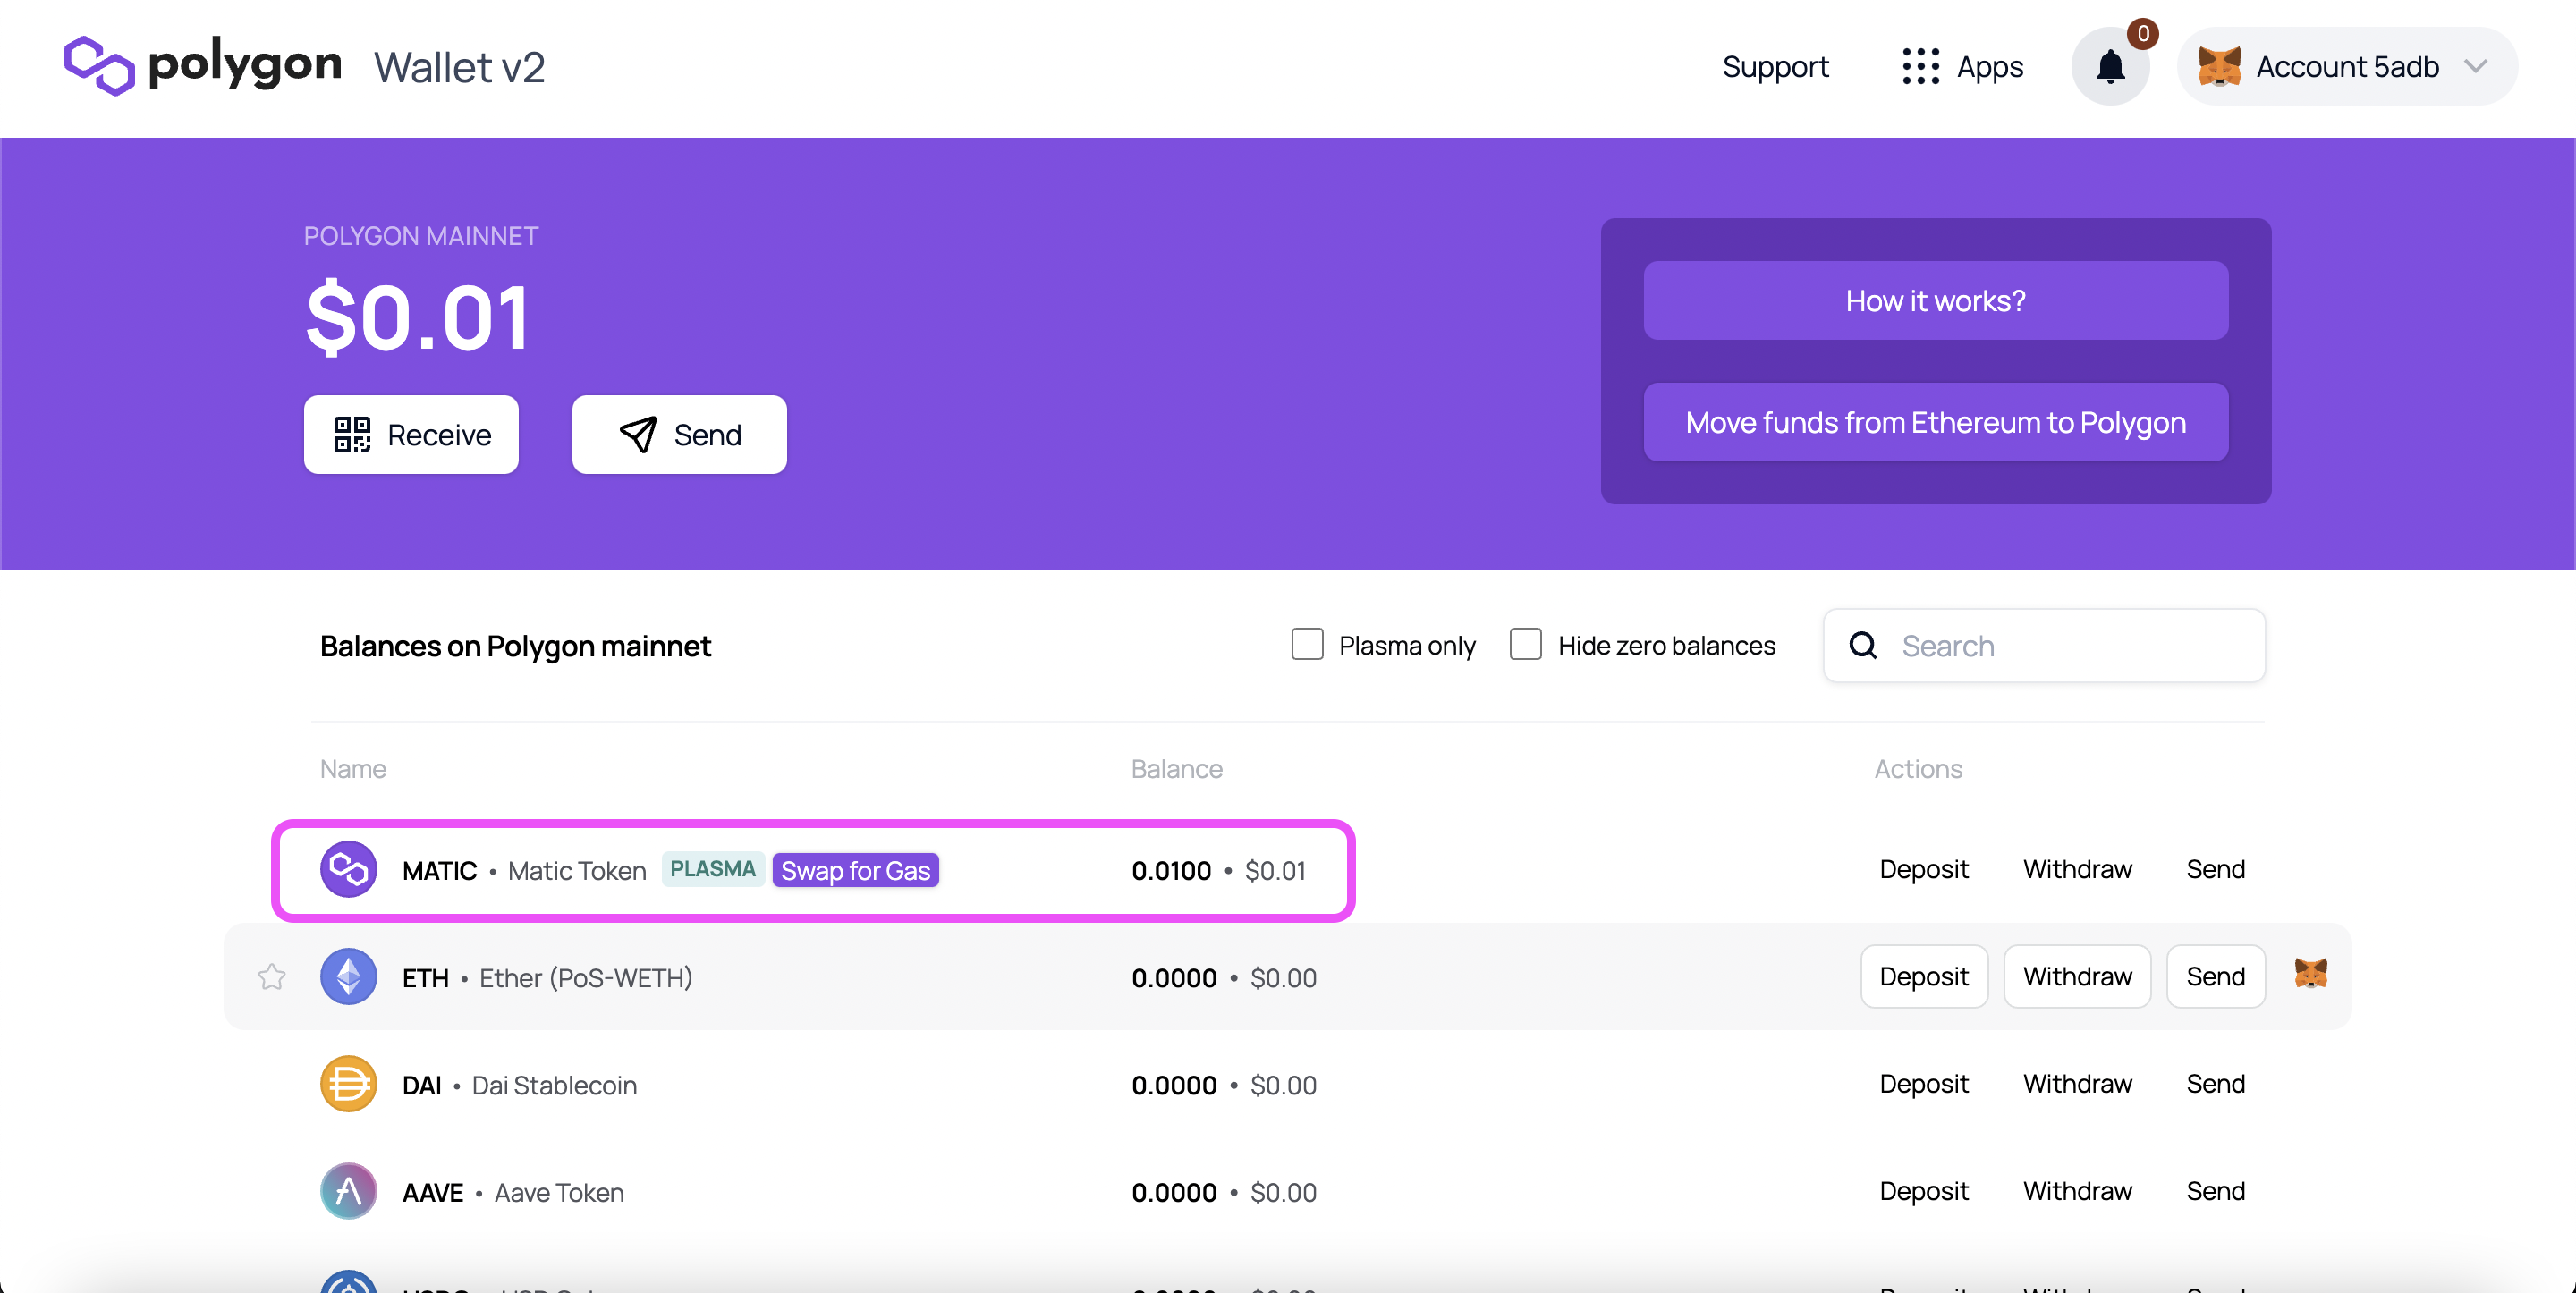
Task: Click the Ethereum token icon
Action: pos(348,977)
